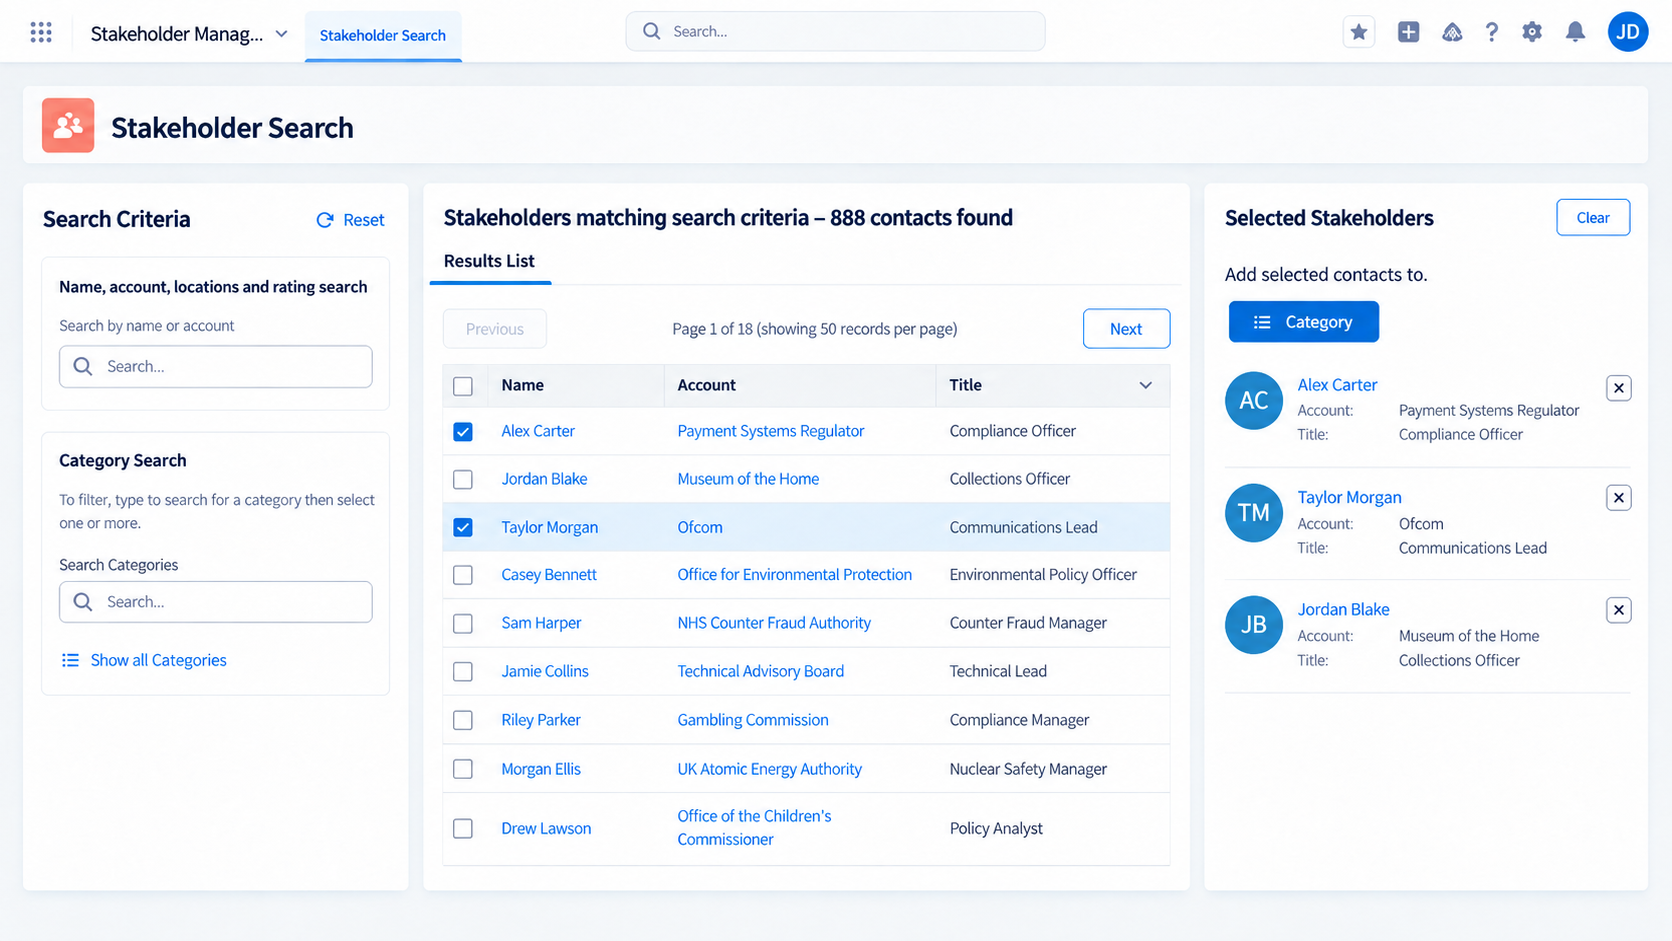Uncheck the Alex Carter row checkbox
The image size is (1672, 941).
pos(463,432)
